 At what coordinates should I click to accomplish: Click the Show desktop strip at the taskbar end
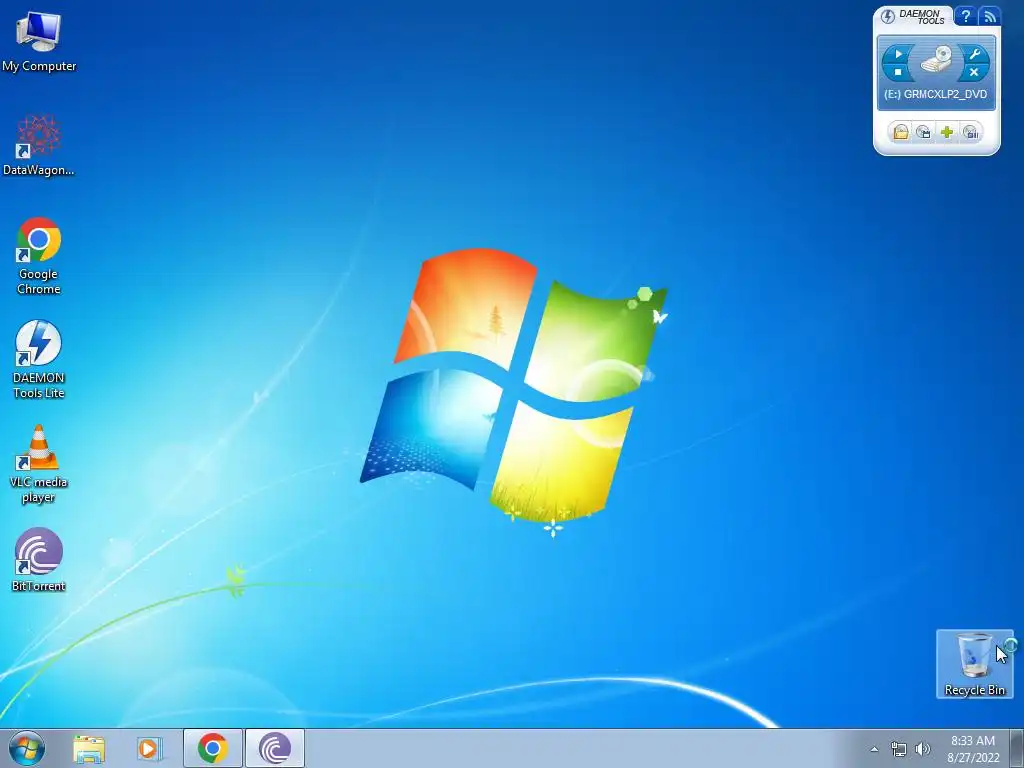click(x=1017, y=748)
